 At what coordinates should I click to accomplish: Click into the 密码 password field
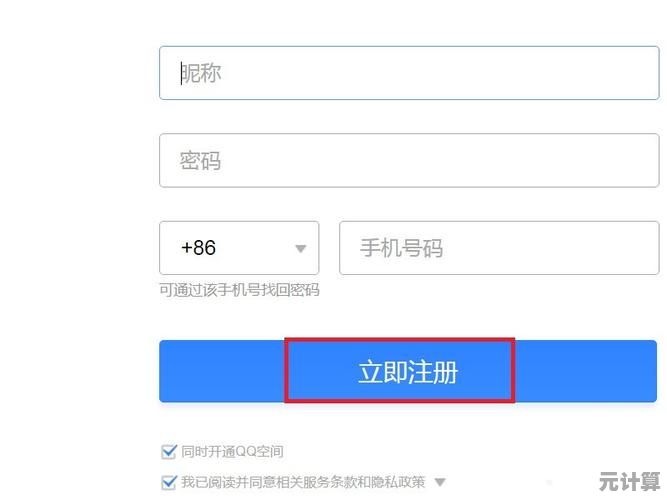pyautogui.click(x=409, y=160)
